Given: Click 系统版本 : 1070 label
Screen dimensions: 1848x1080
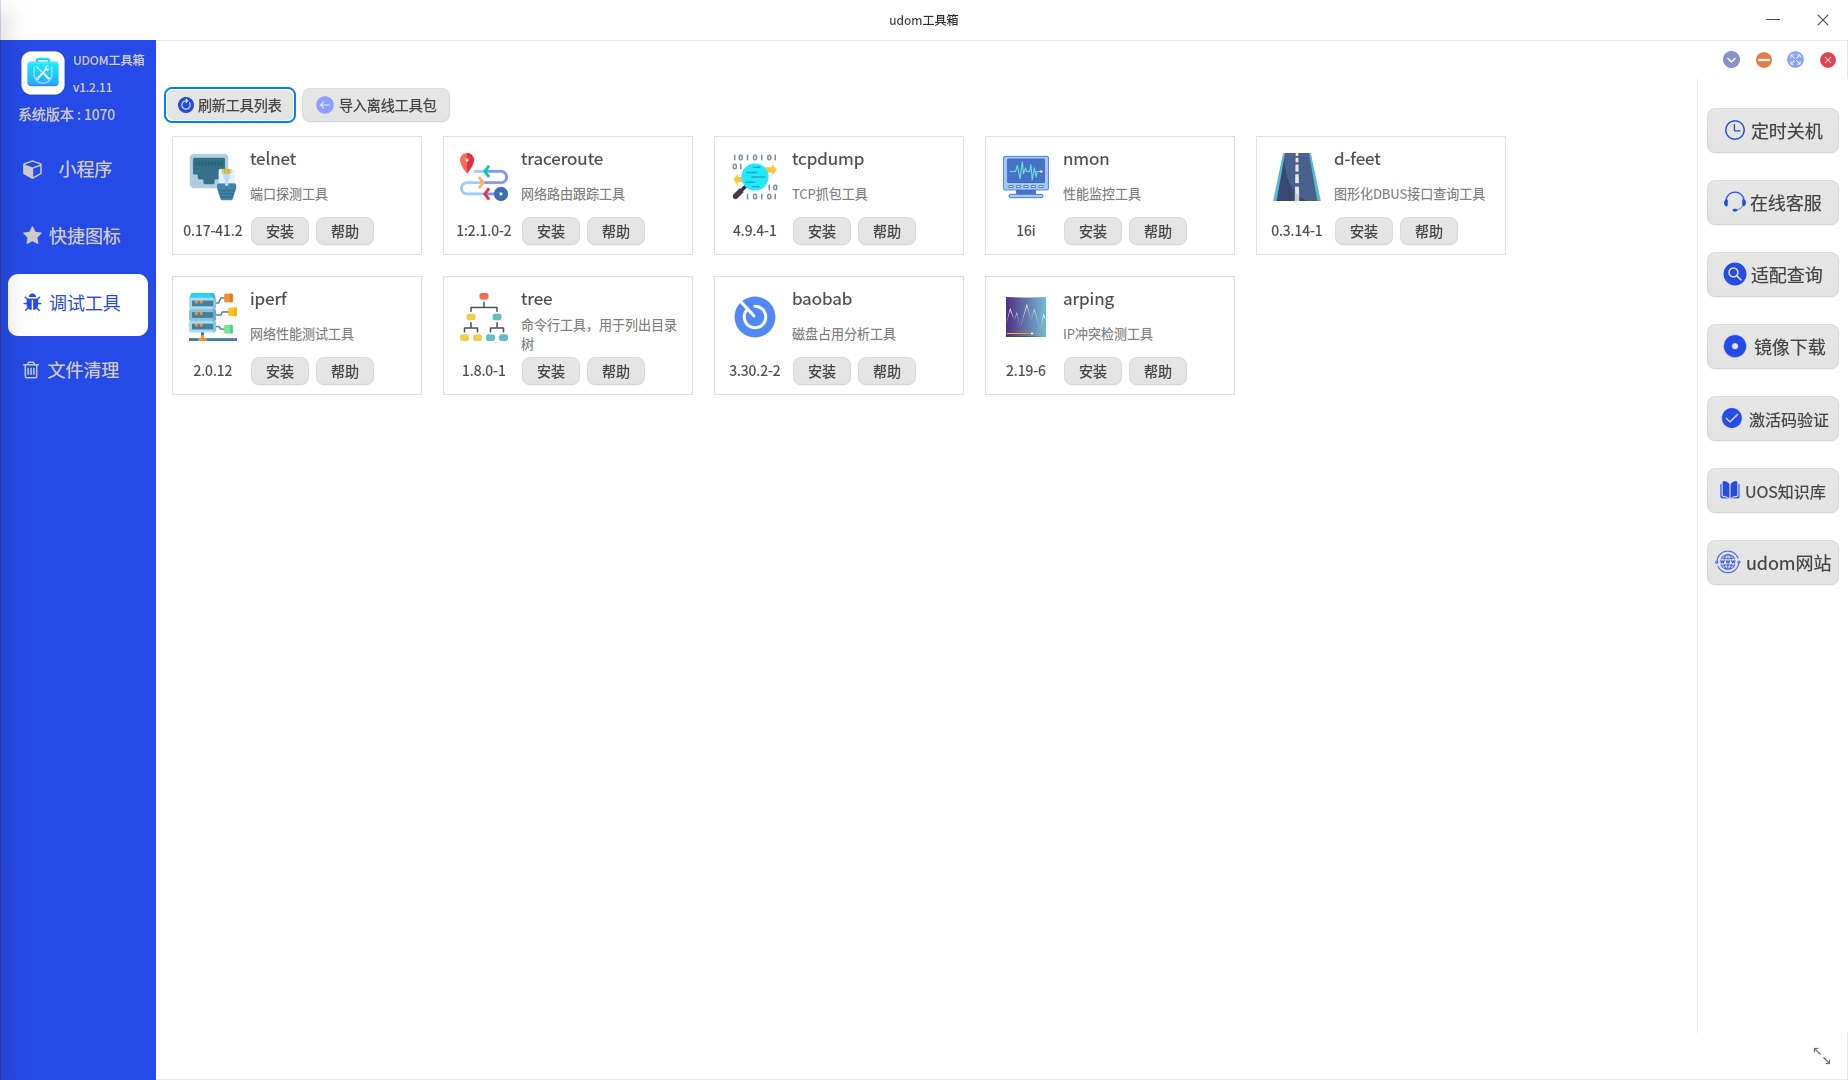Looking at the screenshot, I should tap(67, 115).
